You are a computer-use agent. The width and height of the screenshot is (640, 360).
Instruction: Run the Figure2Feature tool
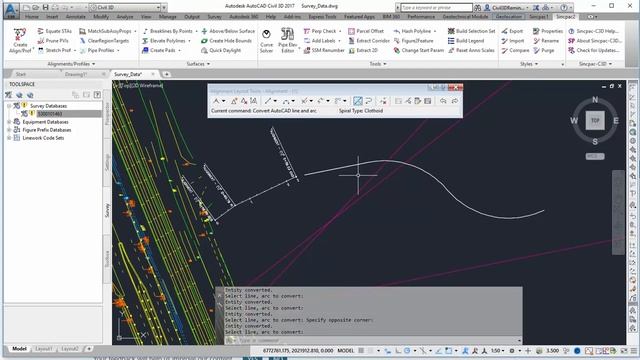pos(413,41)
